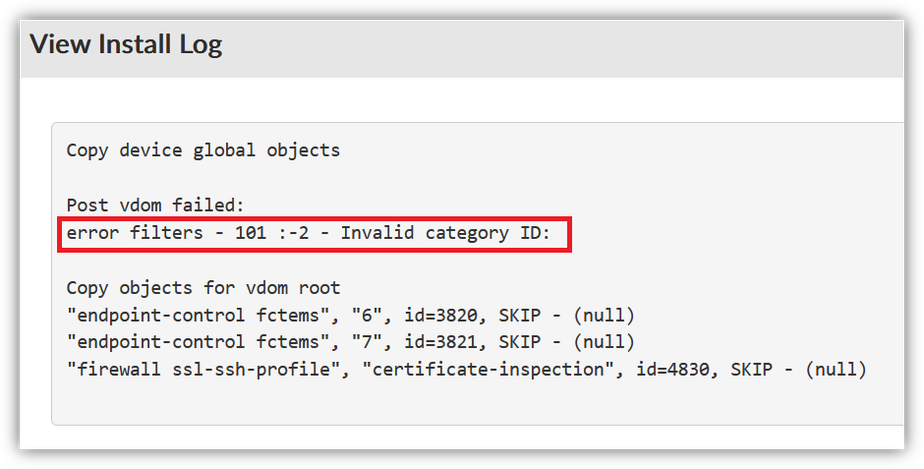Click the red-highlighted error filters line
Viewport: 924px width, 469px height.
pos(315,233)
